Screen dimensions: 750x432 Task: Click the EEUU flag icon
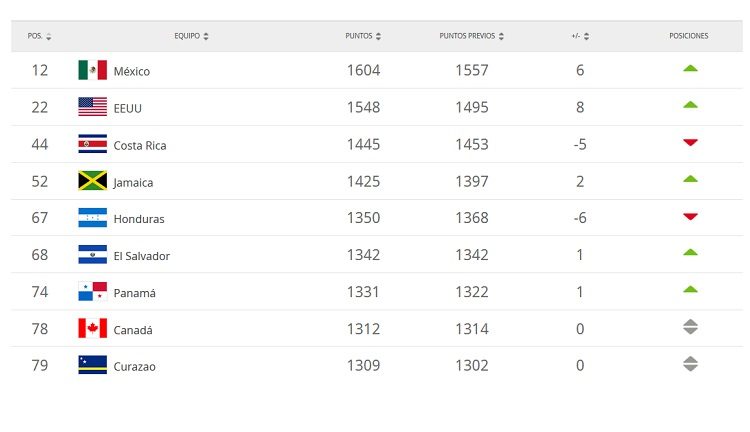point(92,107)
